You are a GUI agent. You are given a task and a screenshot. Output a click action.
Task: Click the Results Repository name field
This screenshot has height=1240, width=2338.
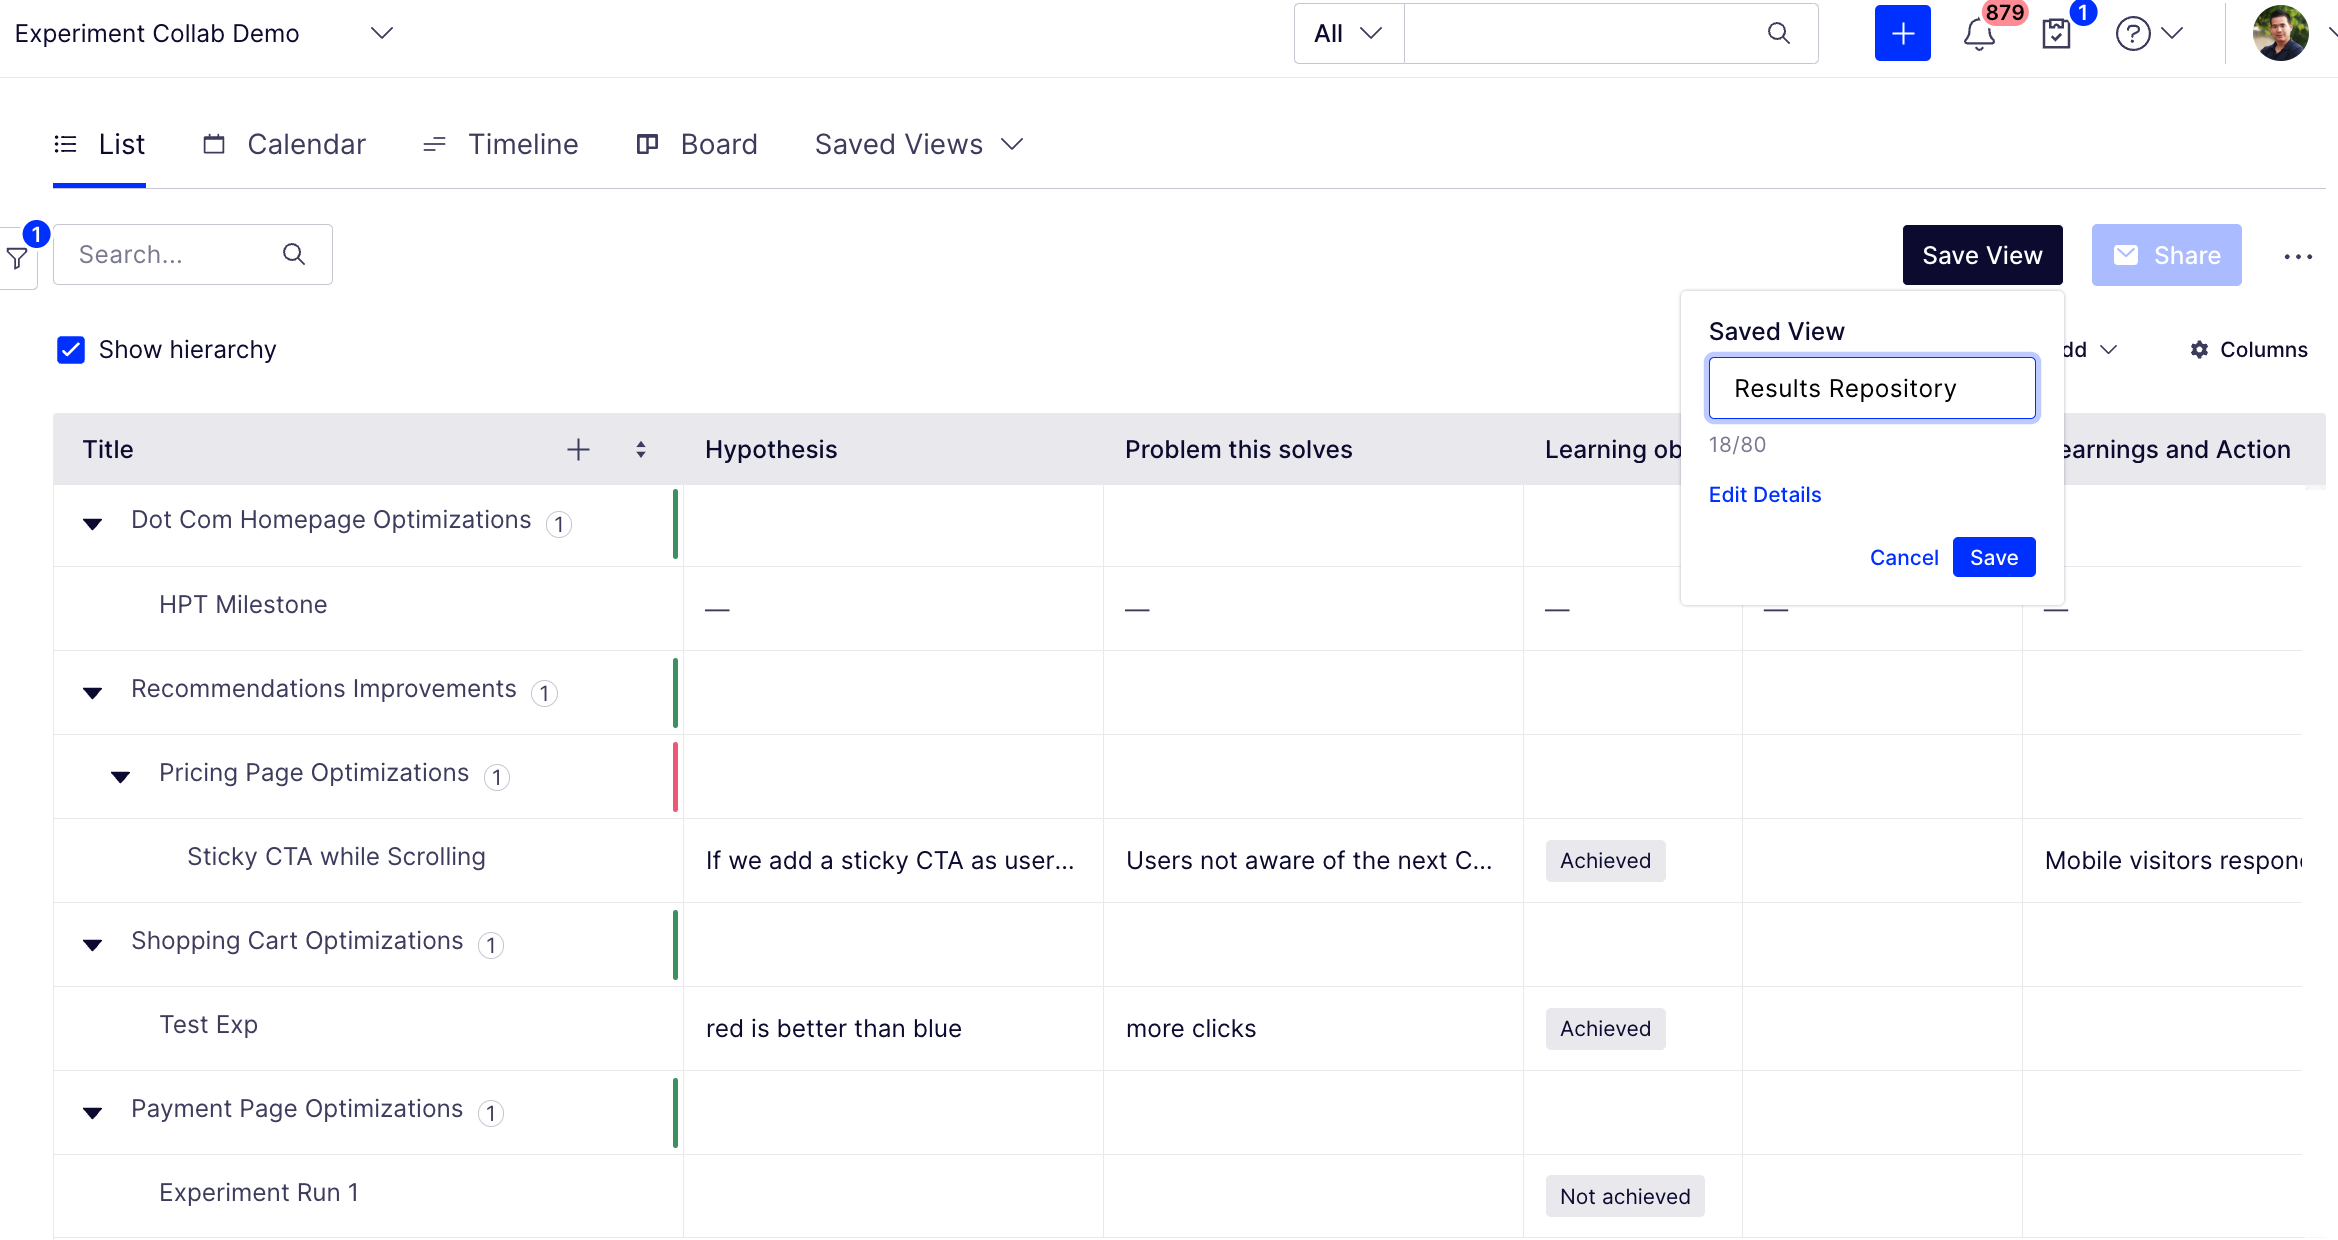click(1872, 388)
